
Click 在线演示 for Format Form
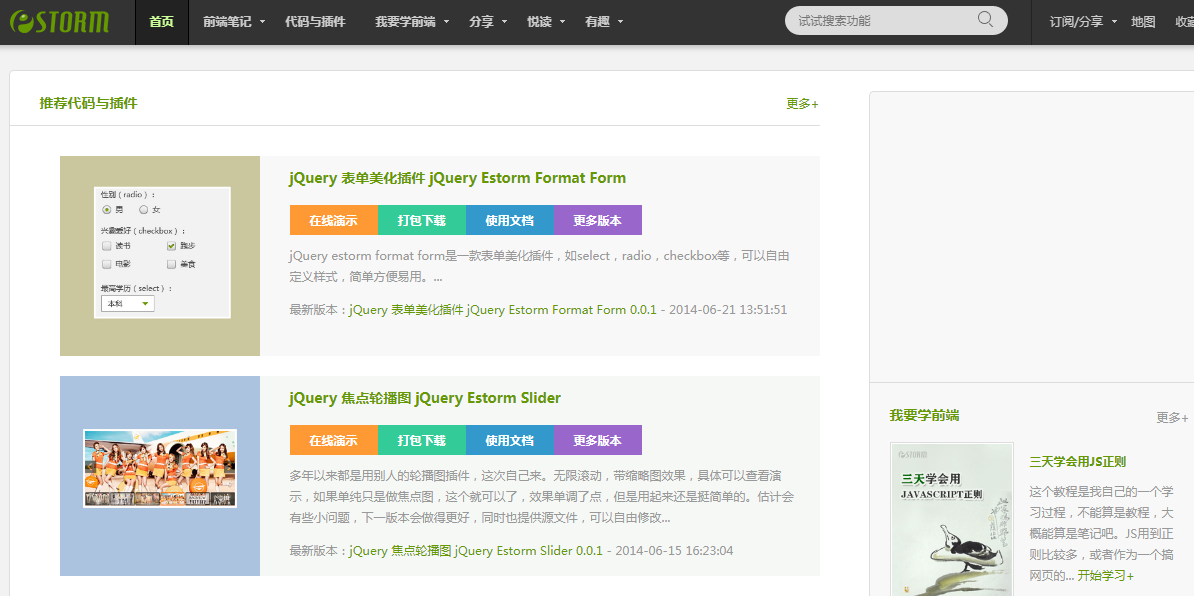[x=334, y=220]
